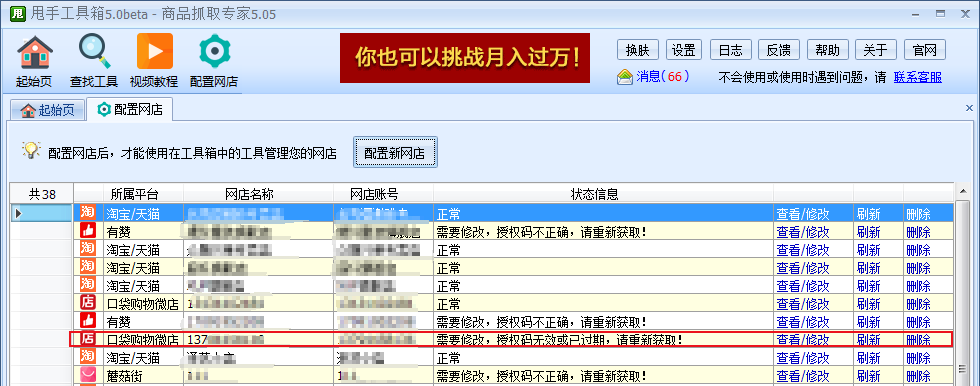Open 消息(66) messages link
This screenshot has width=980, height=386.
(662, 76)
